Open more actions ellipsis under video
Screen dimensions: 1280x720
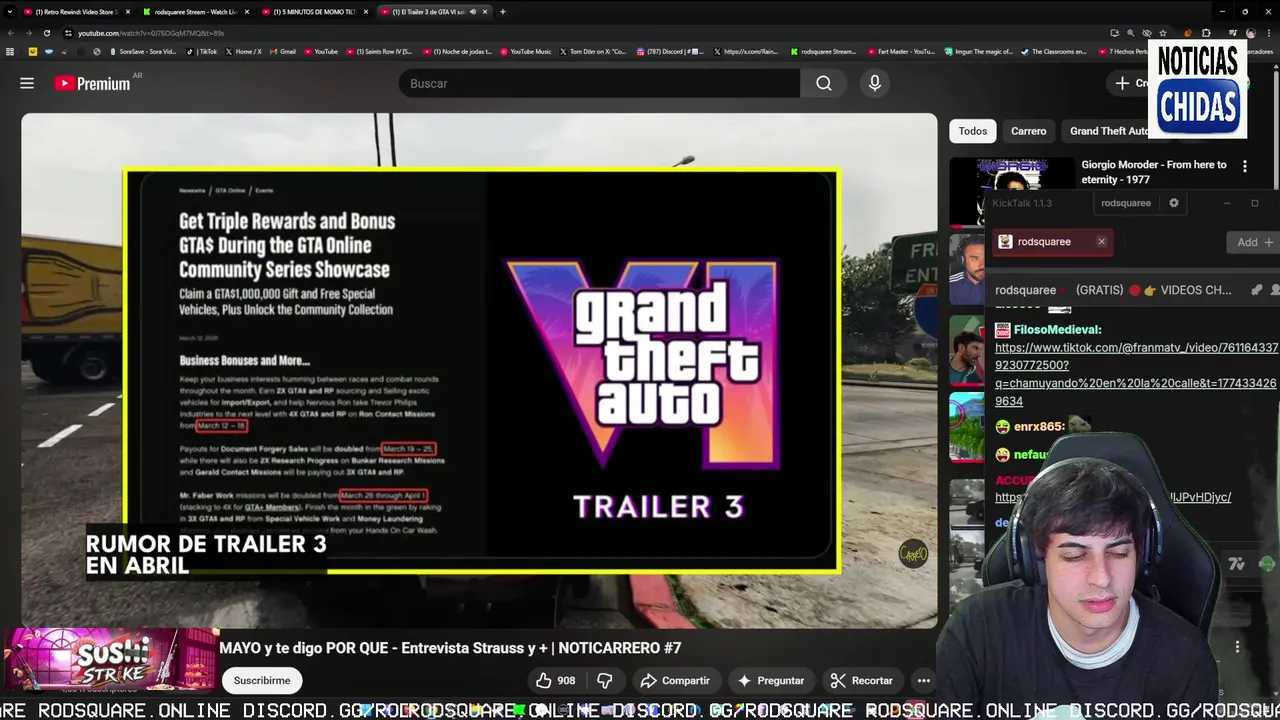point(924,680)
